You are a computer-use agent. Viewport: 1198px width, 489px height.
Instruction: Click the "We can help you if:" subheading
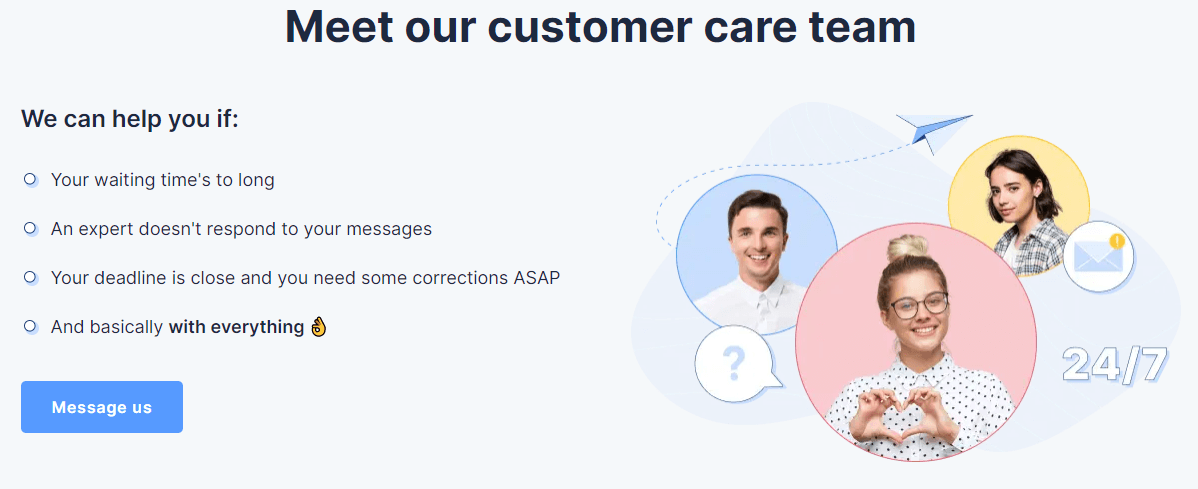[130, 119]
